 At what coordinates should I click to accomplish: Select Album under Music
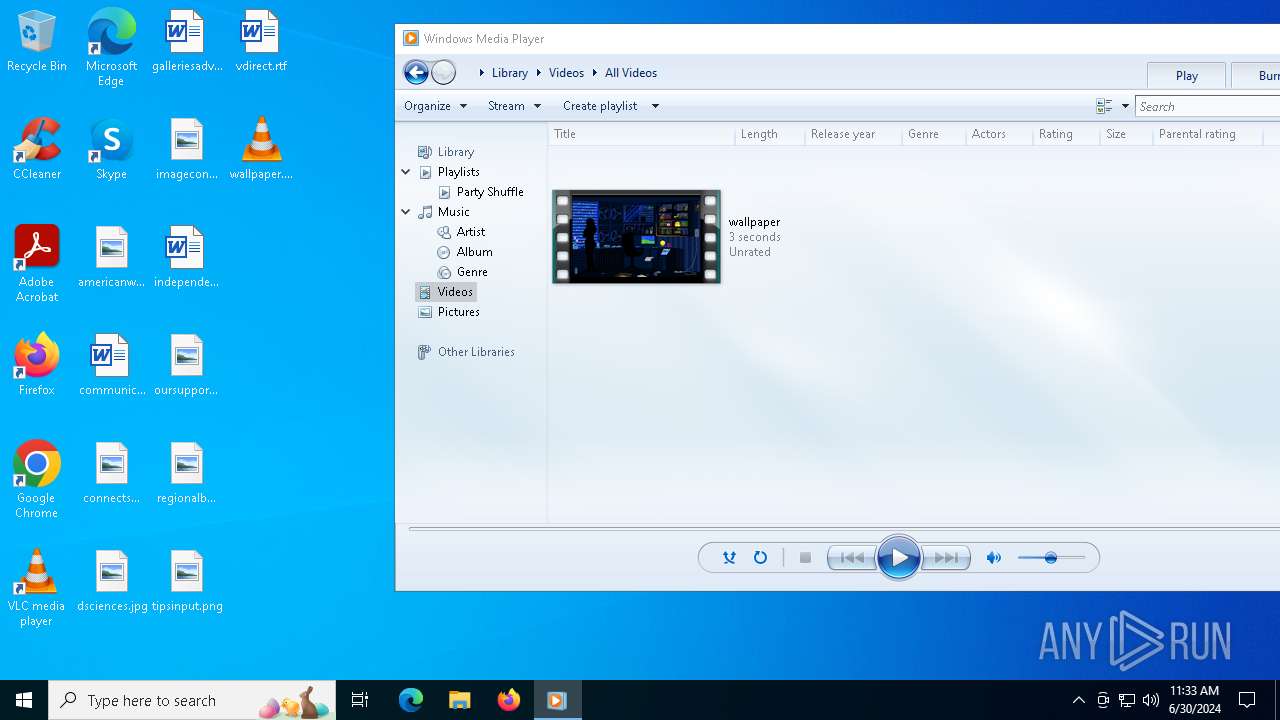[474, 252]
